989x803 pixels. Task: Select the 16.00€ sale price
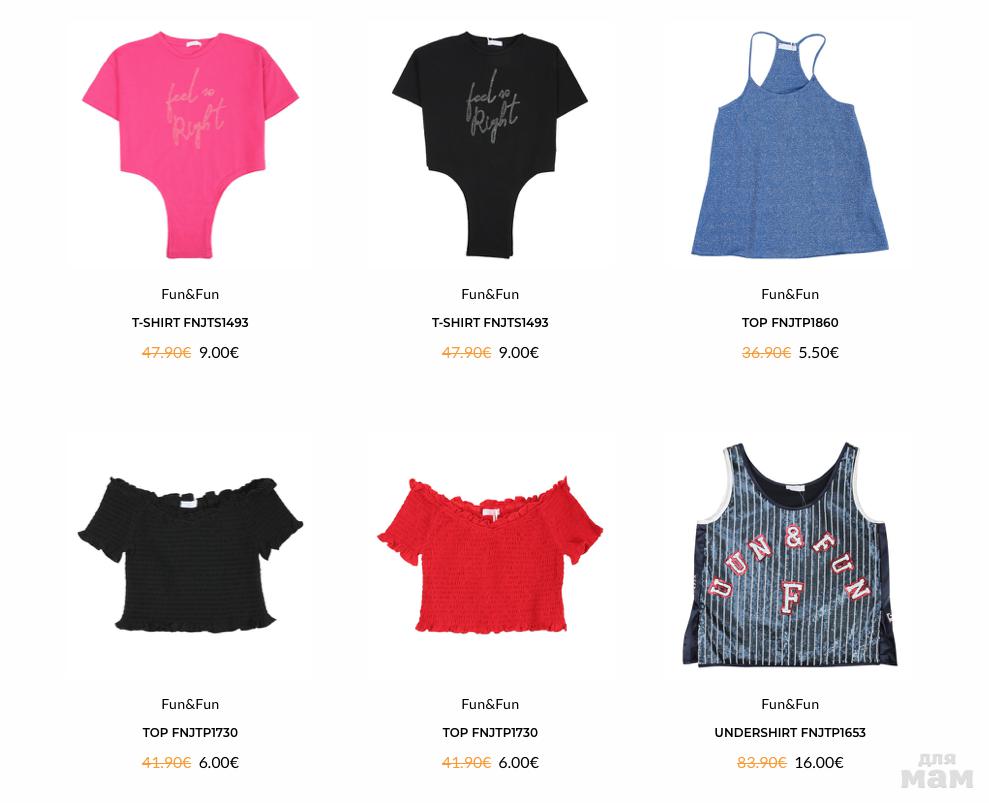click(x=819, y=763)
